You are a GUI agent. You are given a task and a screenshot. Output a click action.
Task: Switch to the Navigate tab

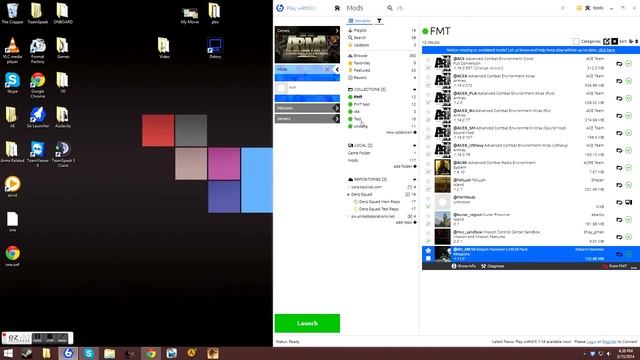(360, 21)
